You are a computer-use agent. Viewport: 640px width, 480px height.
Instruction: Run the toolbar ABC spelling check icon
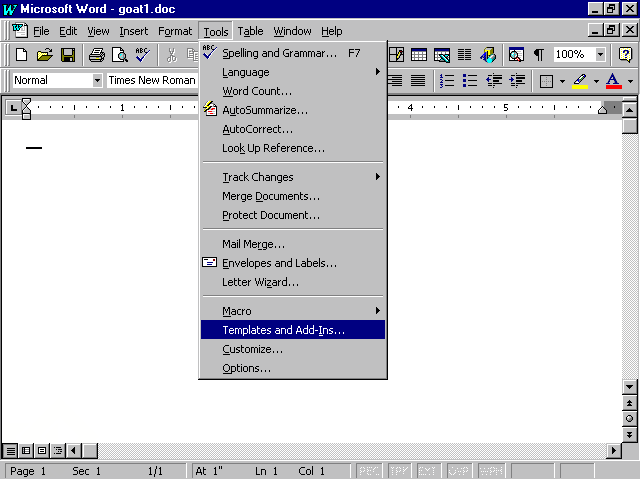(x=143, y=54)
